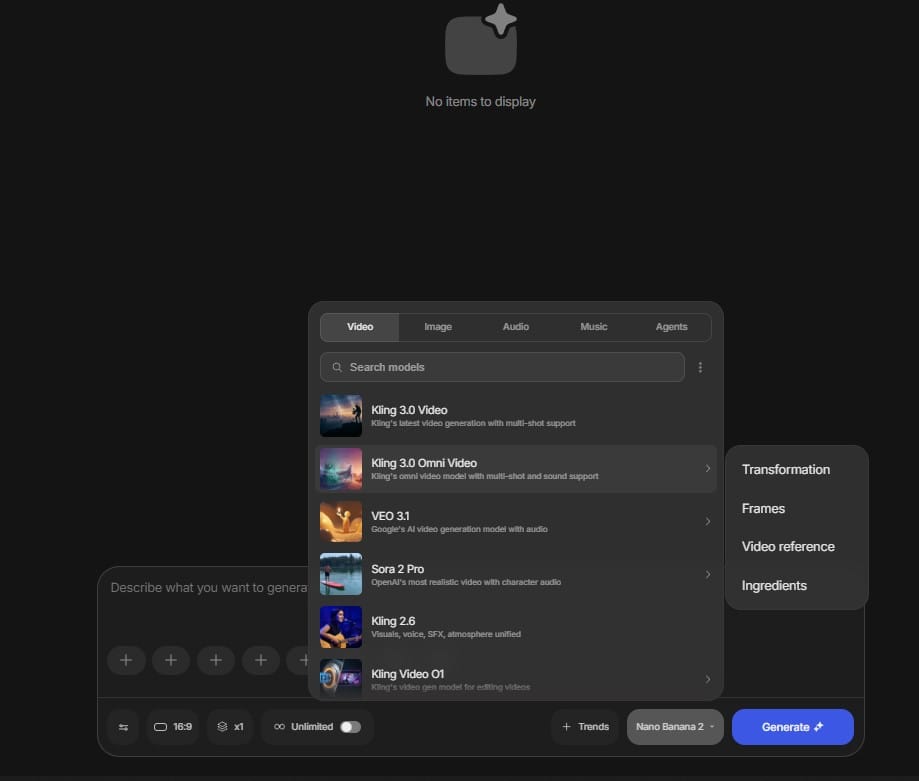Open the three-dot menu beside model search
The width and height of the screenshot is (919, 781).
700,367
